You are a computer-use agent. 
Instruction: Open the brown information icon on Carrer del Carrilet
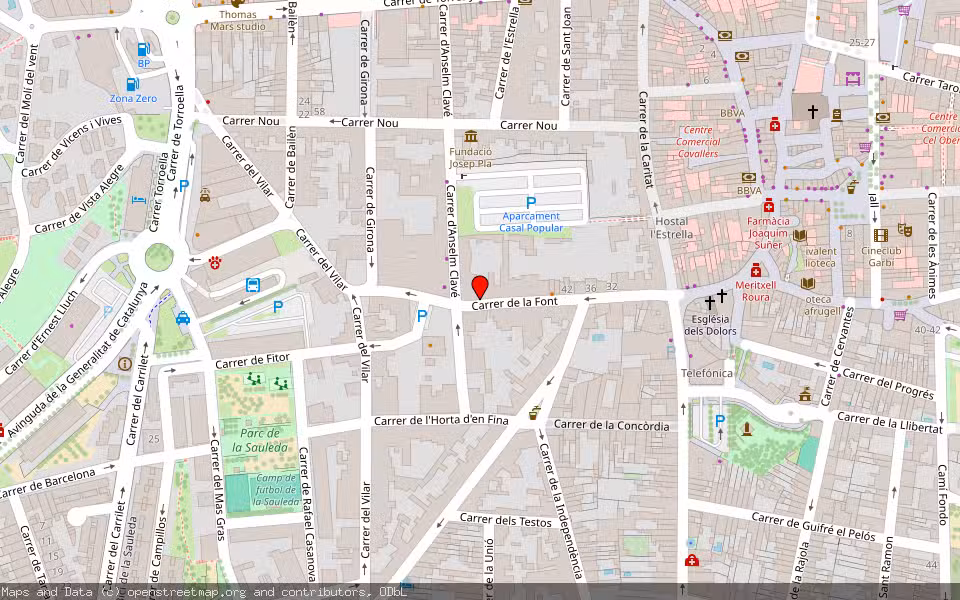coord(125,364)
